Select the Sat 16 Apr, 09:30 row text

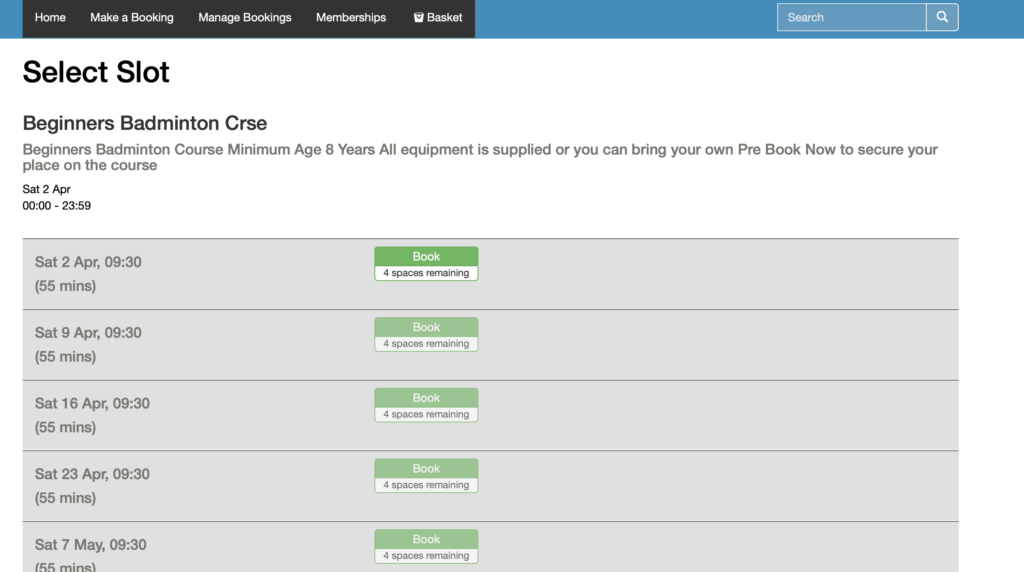[x=92, y=404]
